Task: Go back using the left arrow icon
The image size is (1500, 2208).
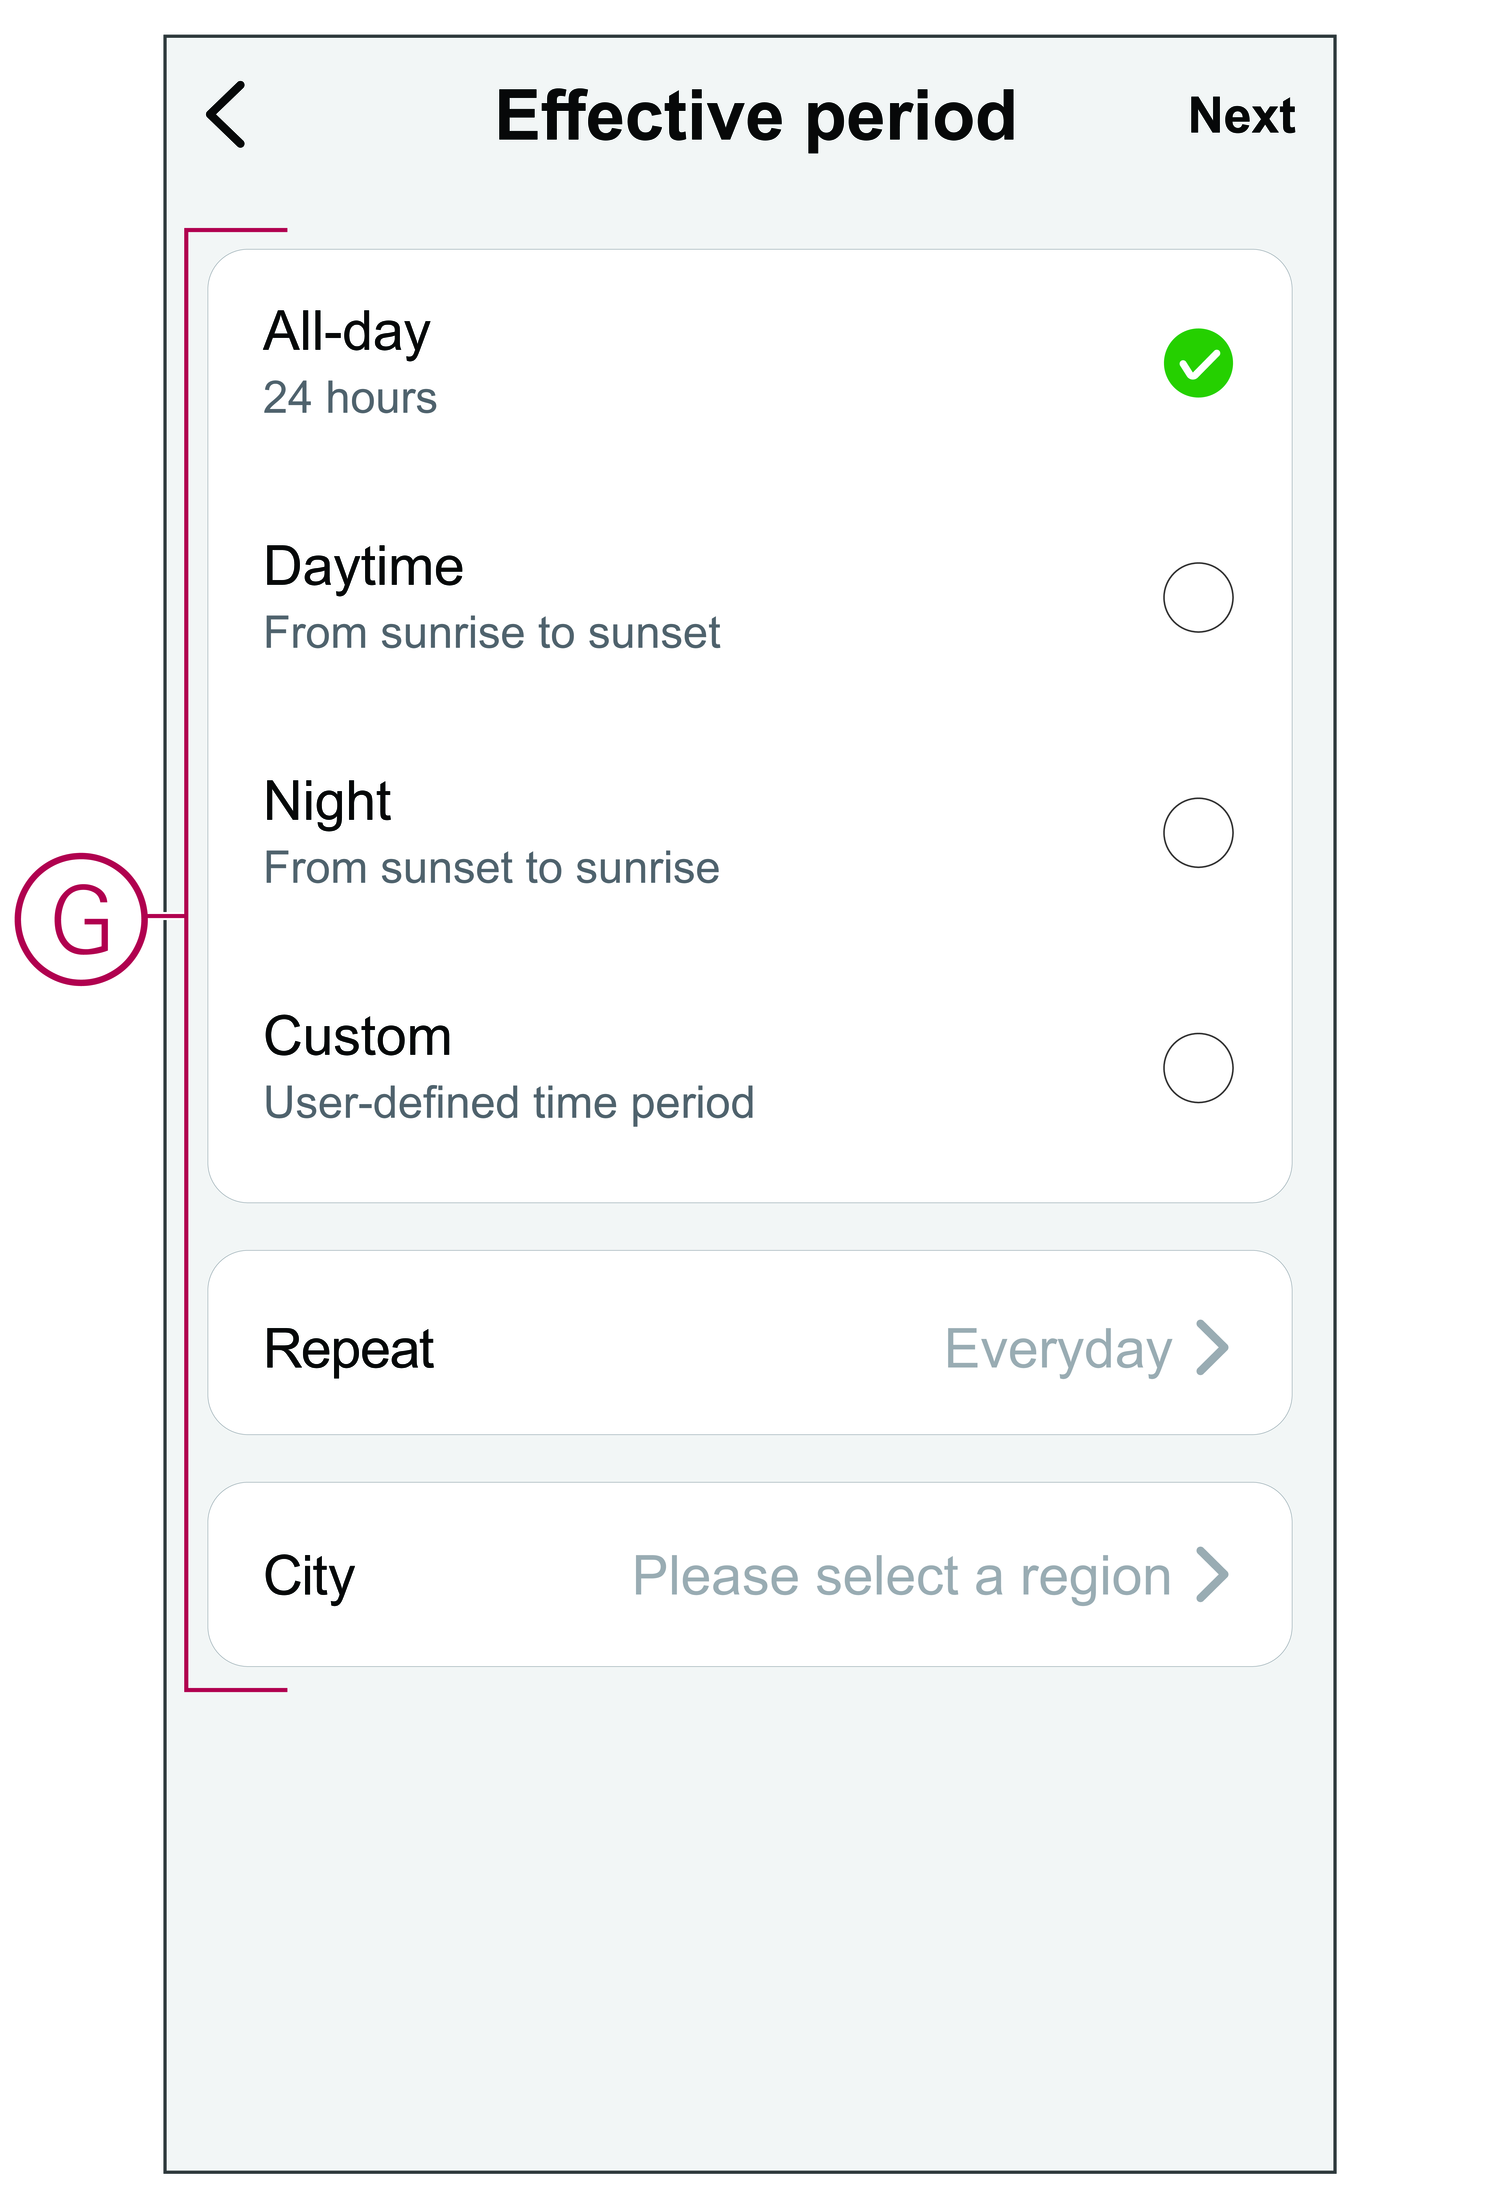Action: pos(227,115)
